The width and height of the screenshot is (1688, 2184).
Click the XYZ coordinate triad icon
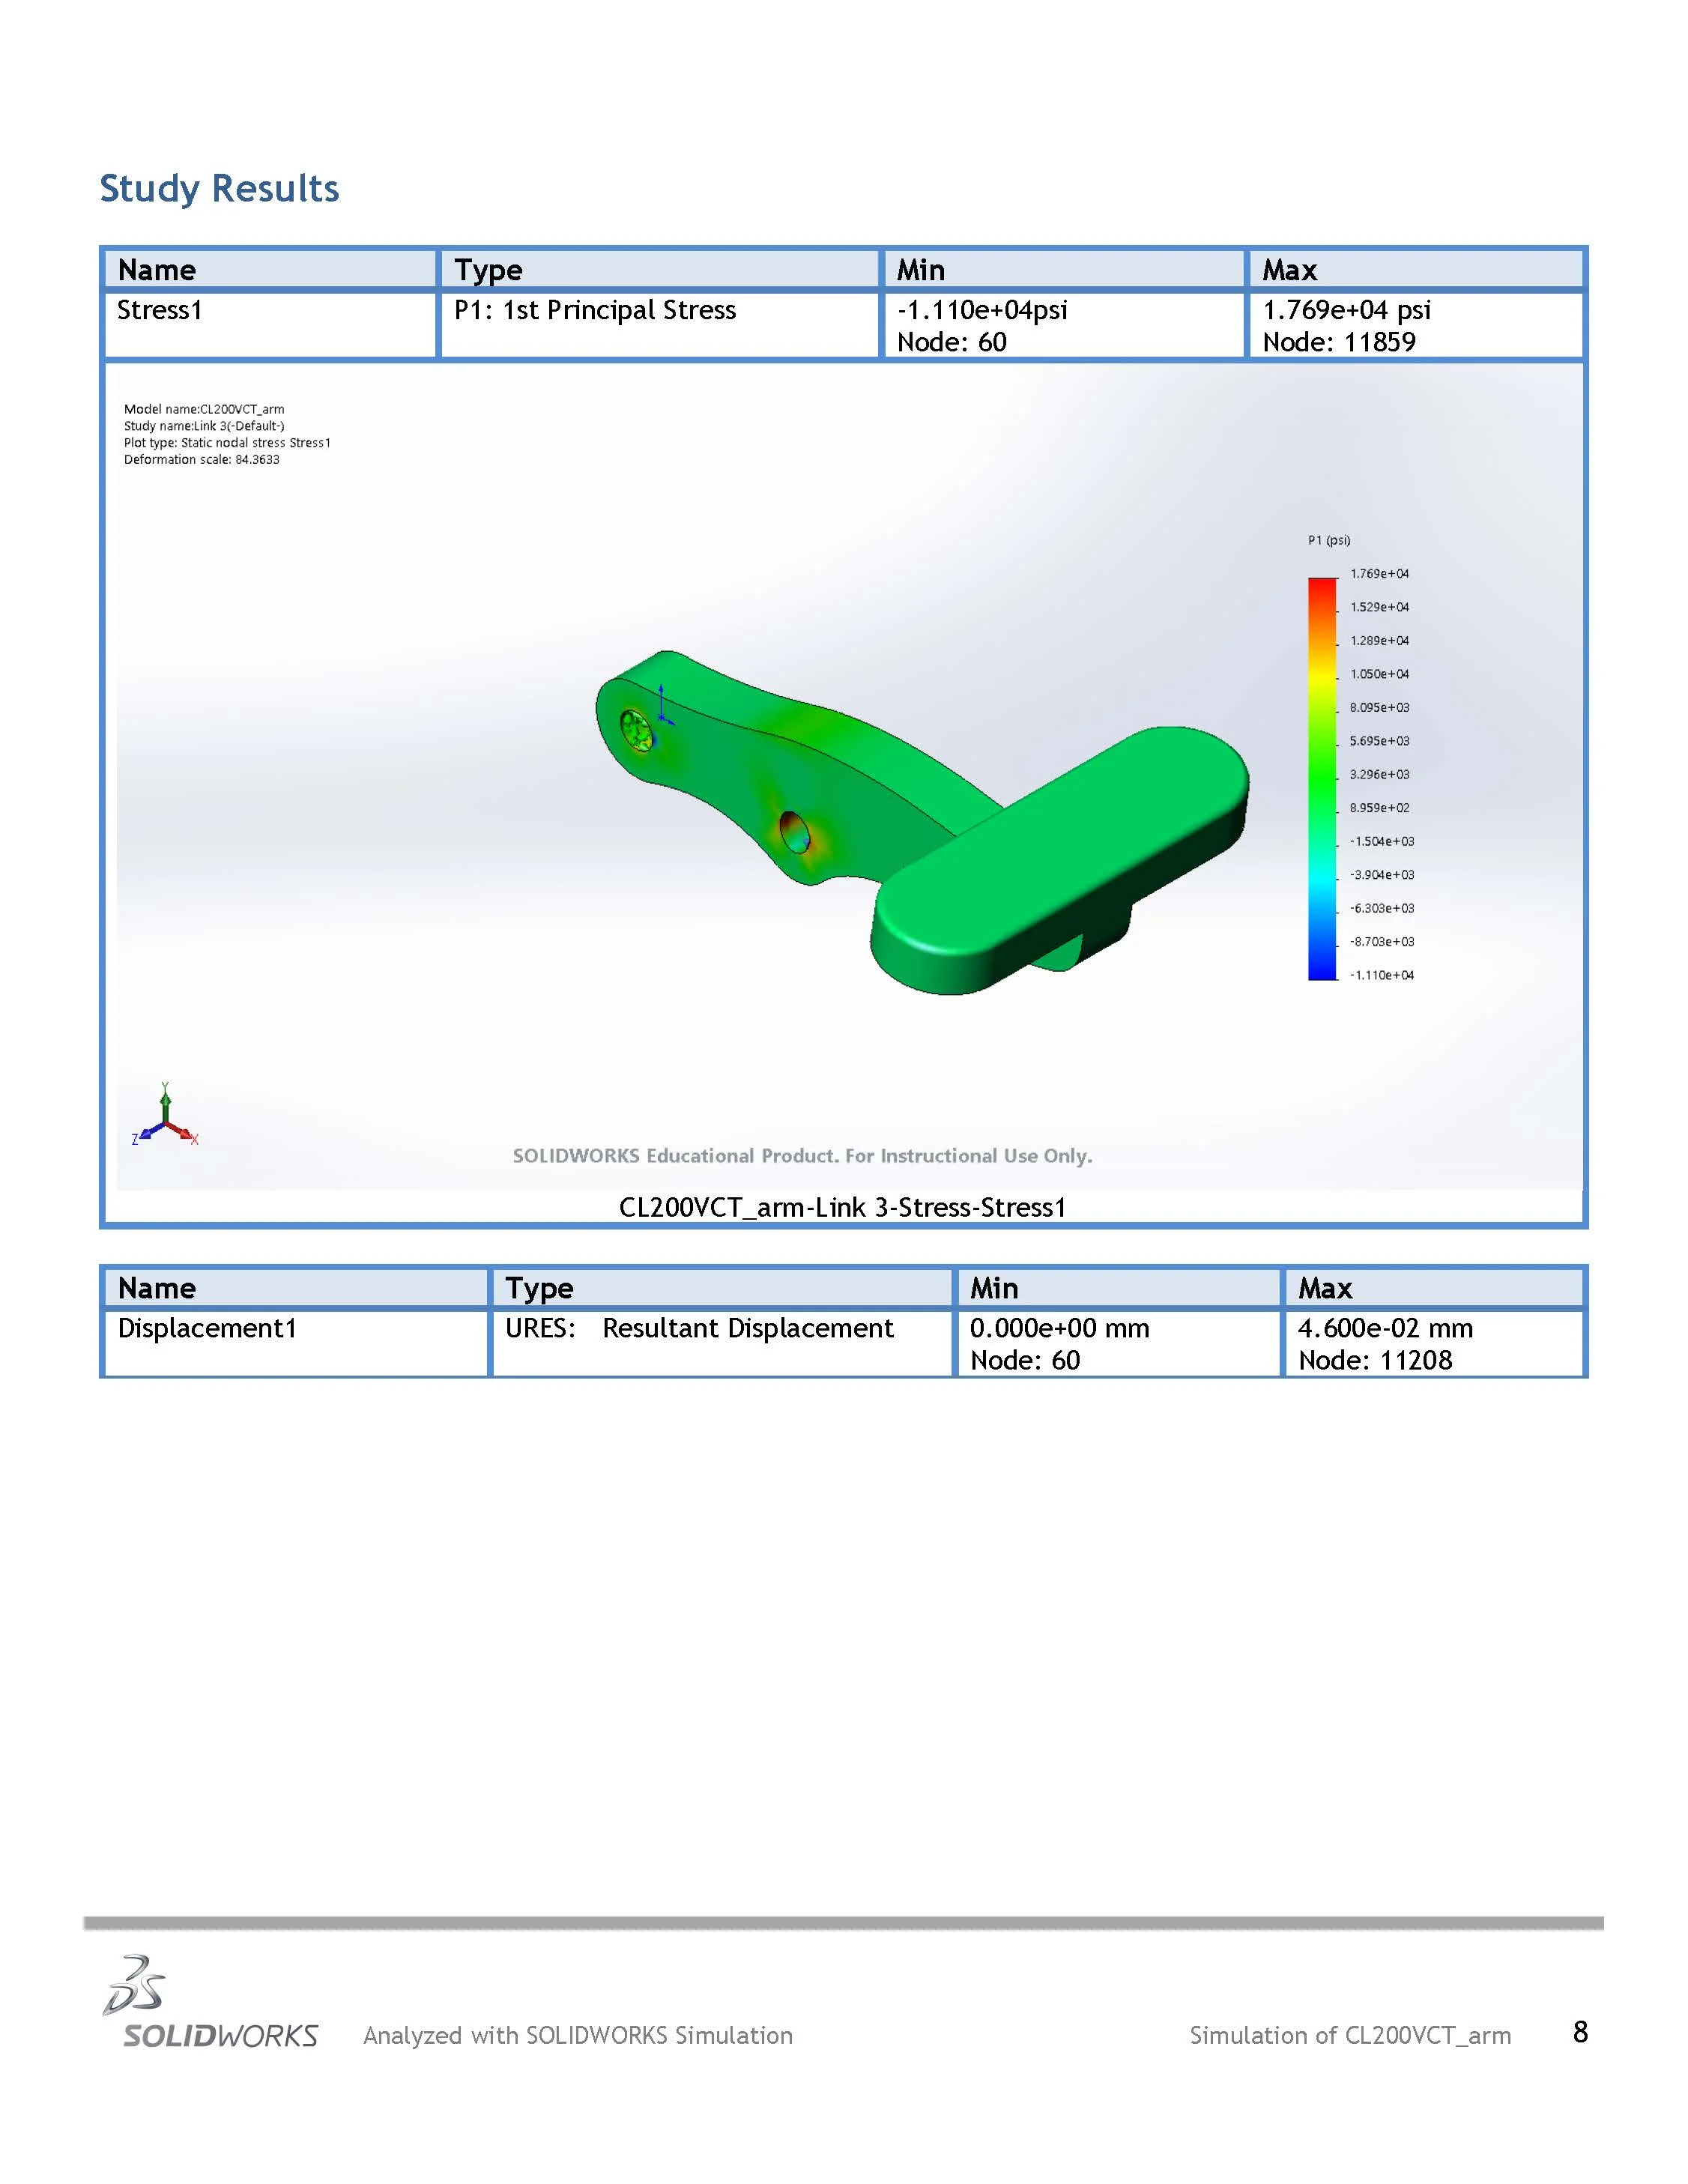pos(165,1116)
